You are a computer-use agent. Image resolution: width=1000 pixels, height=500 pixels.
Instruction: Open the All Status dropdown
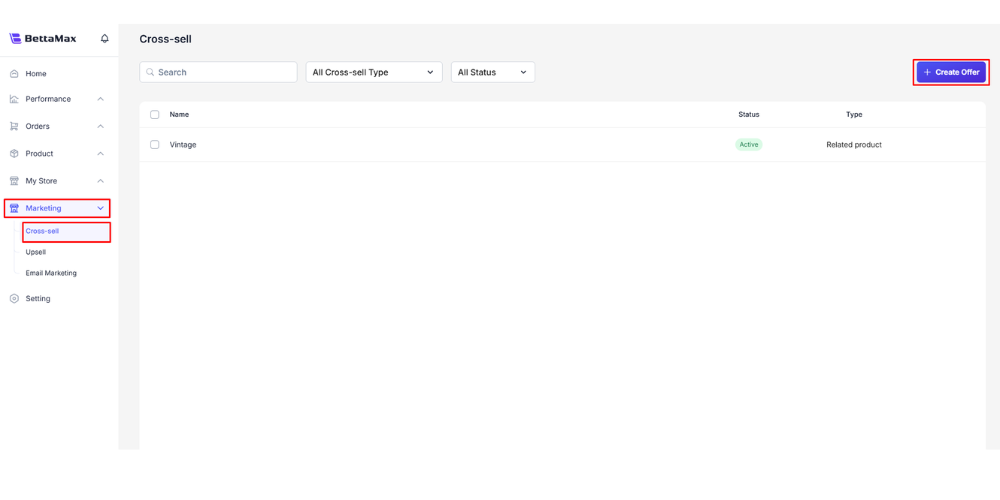[493, 72]
